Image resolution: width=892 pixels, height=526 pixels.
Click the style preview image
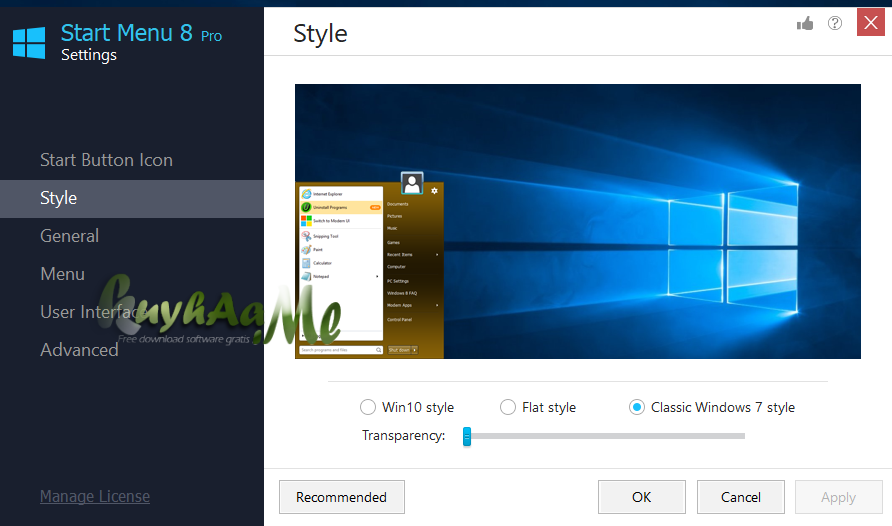coord(577,221)
